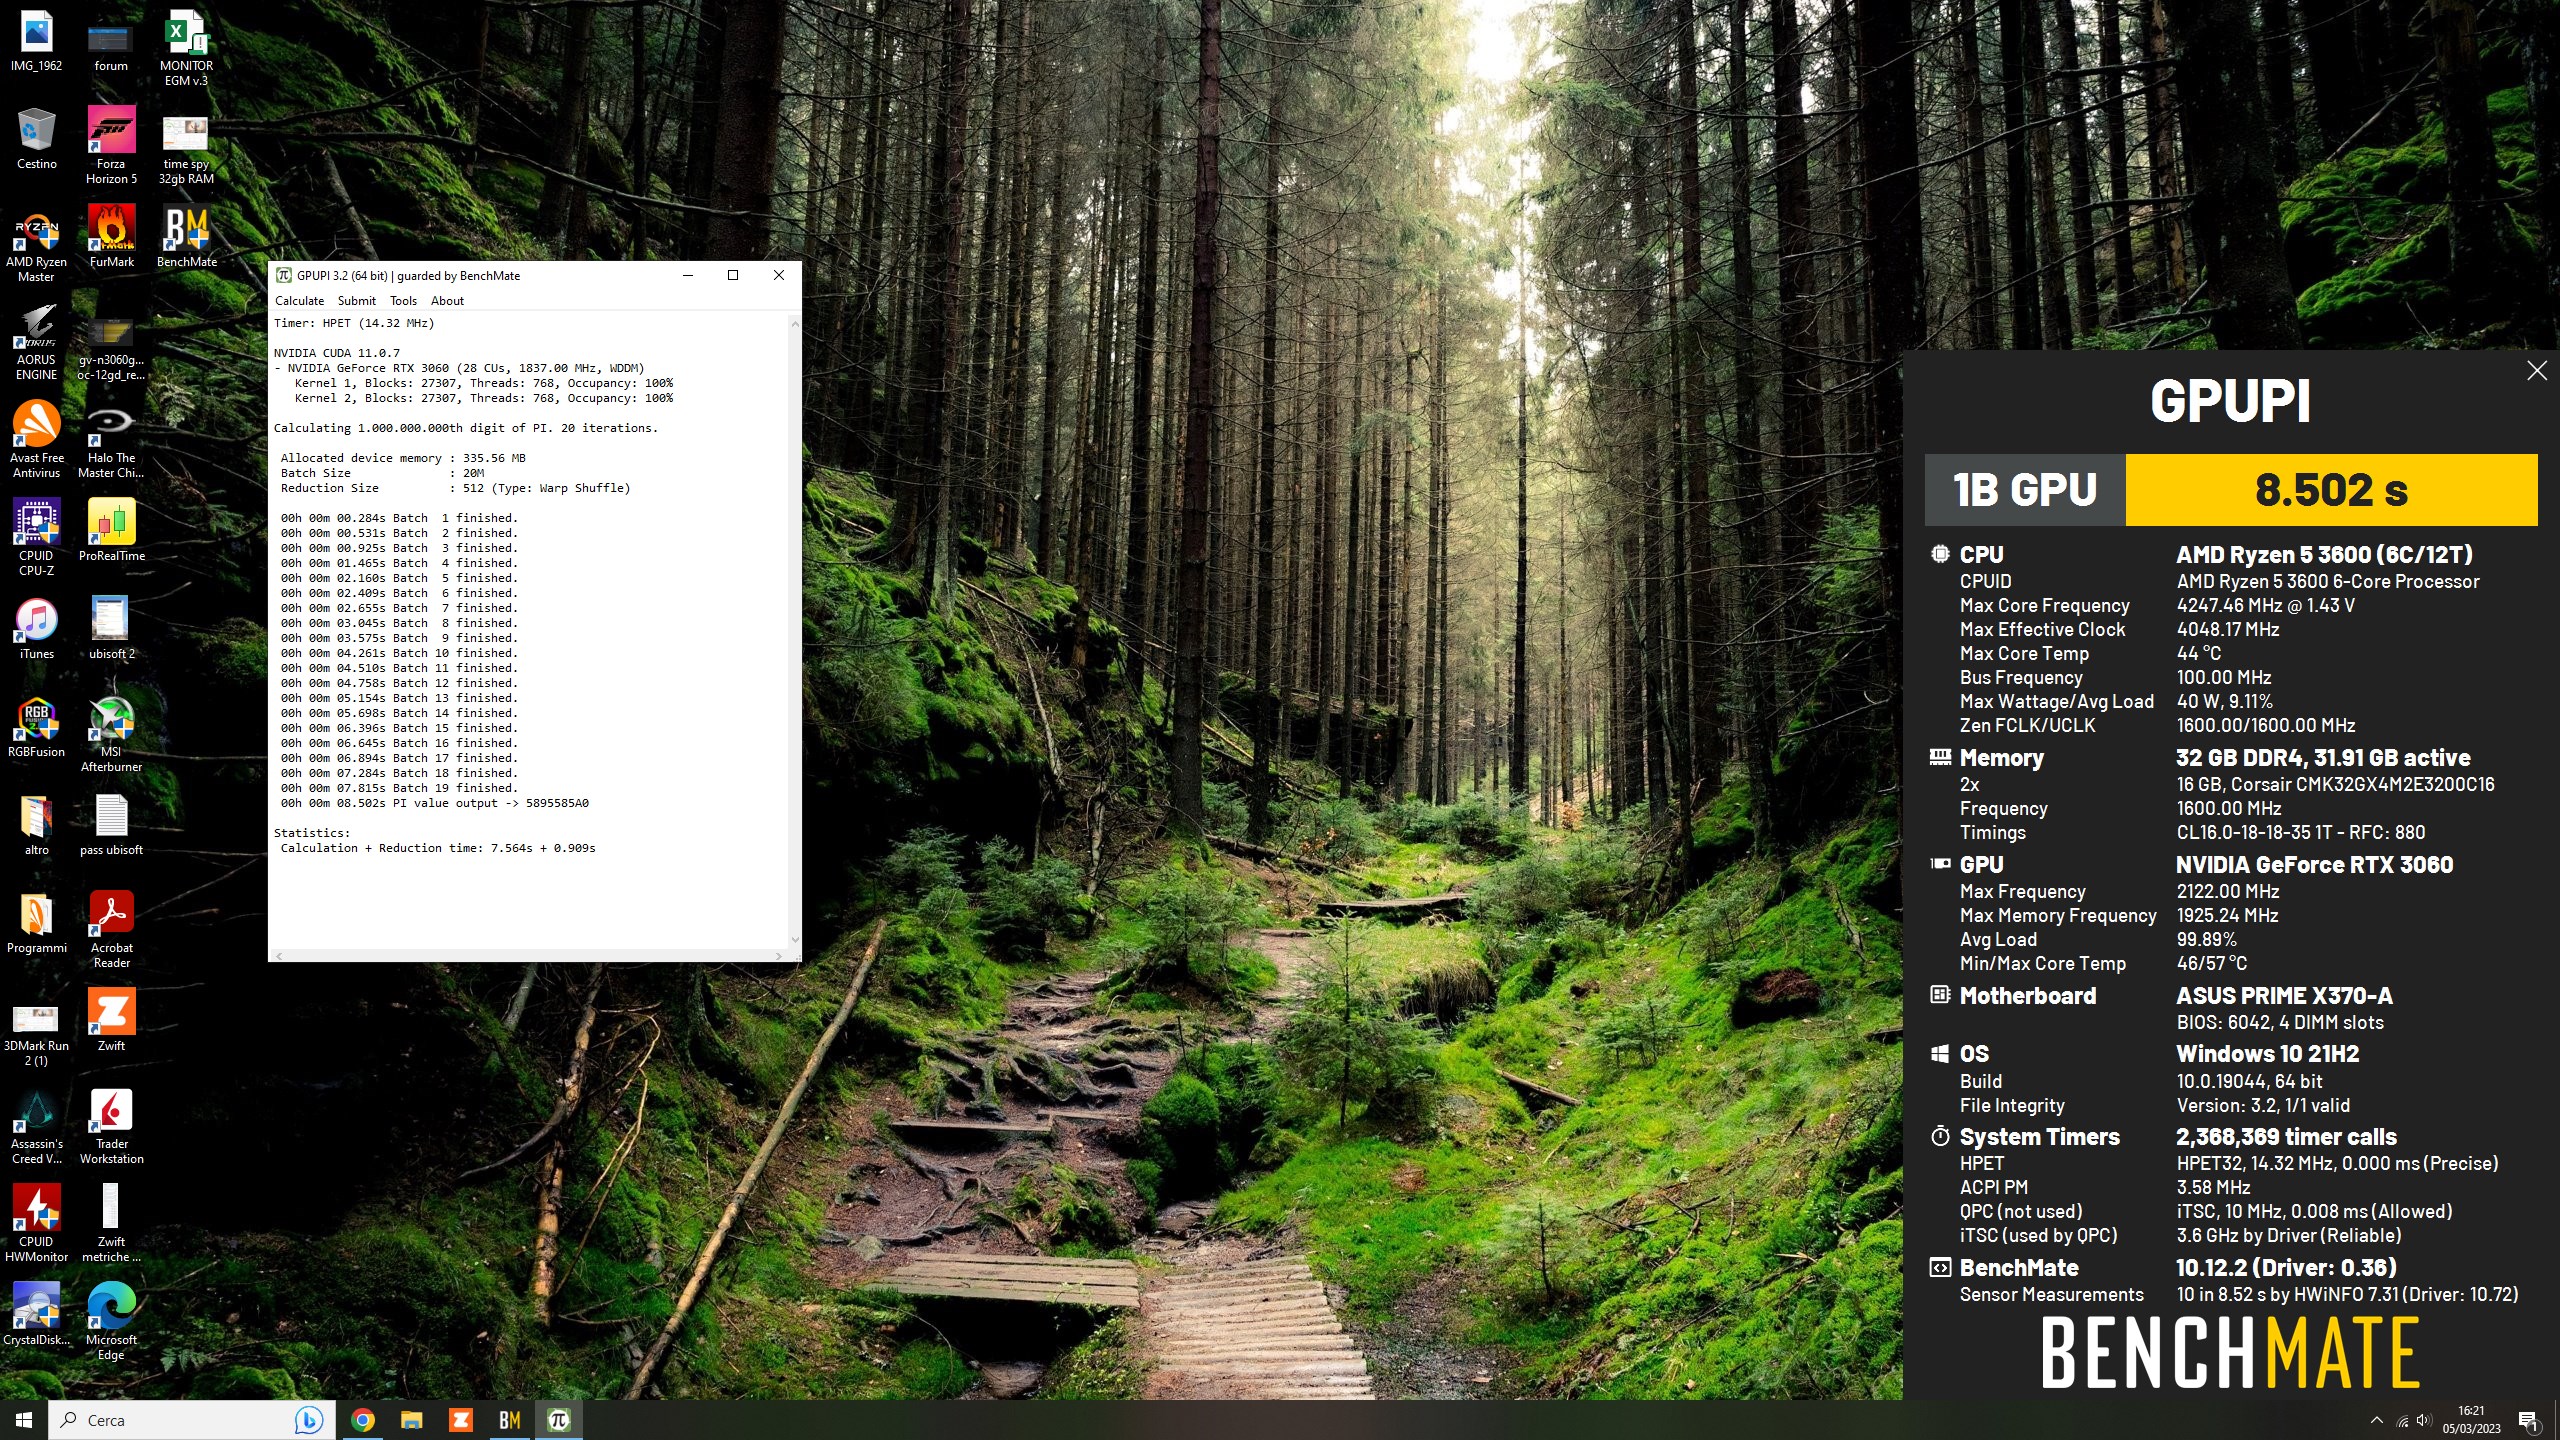Click GPUPI vertical scrollbar up arrow
This screenshot has width=2560, height=1440.
(795, 323)
